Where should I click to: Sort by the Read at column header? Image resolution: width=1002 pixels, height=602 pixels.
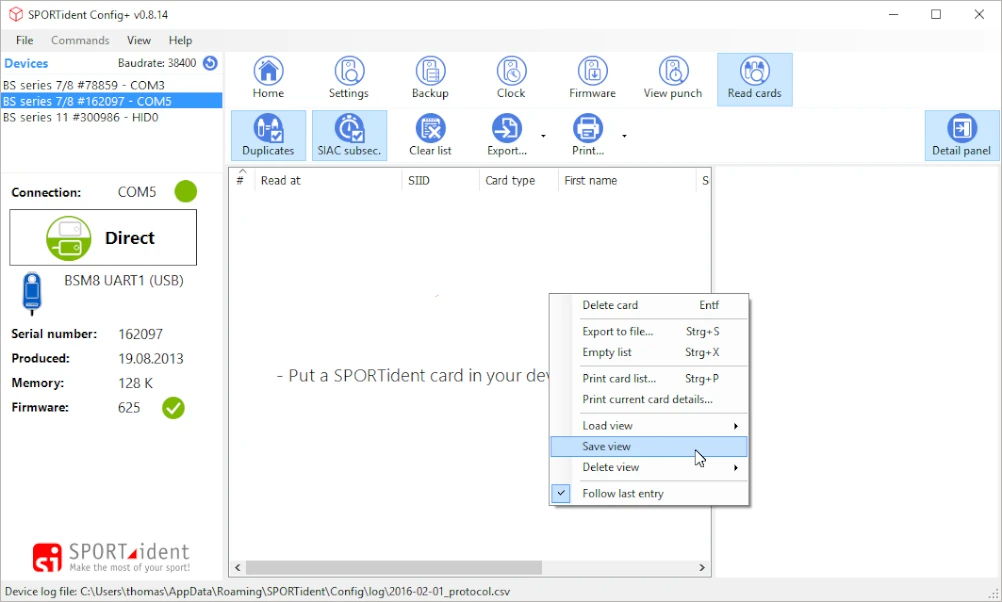click(x=328, y=181)
